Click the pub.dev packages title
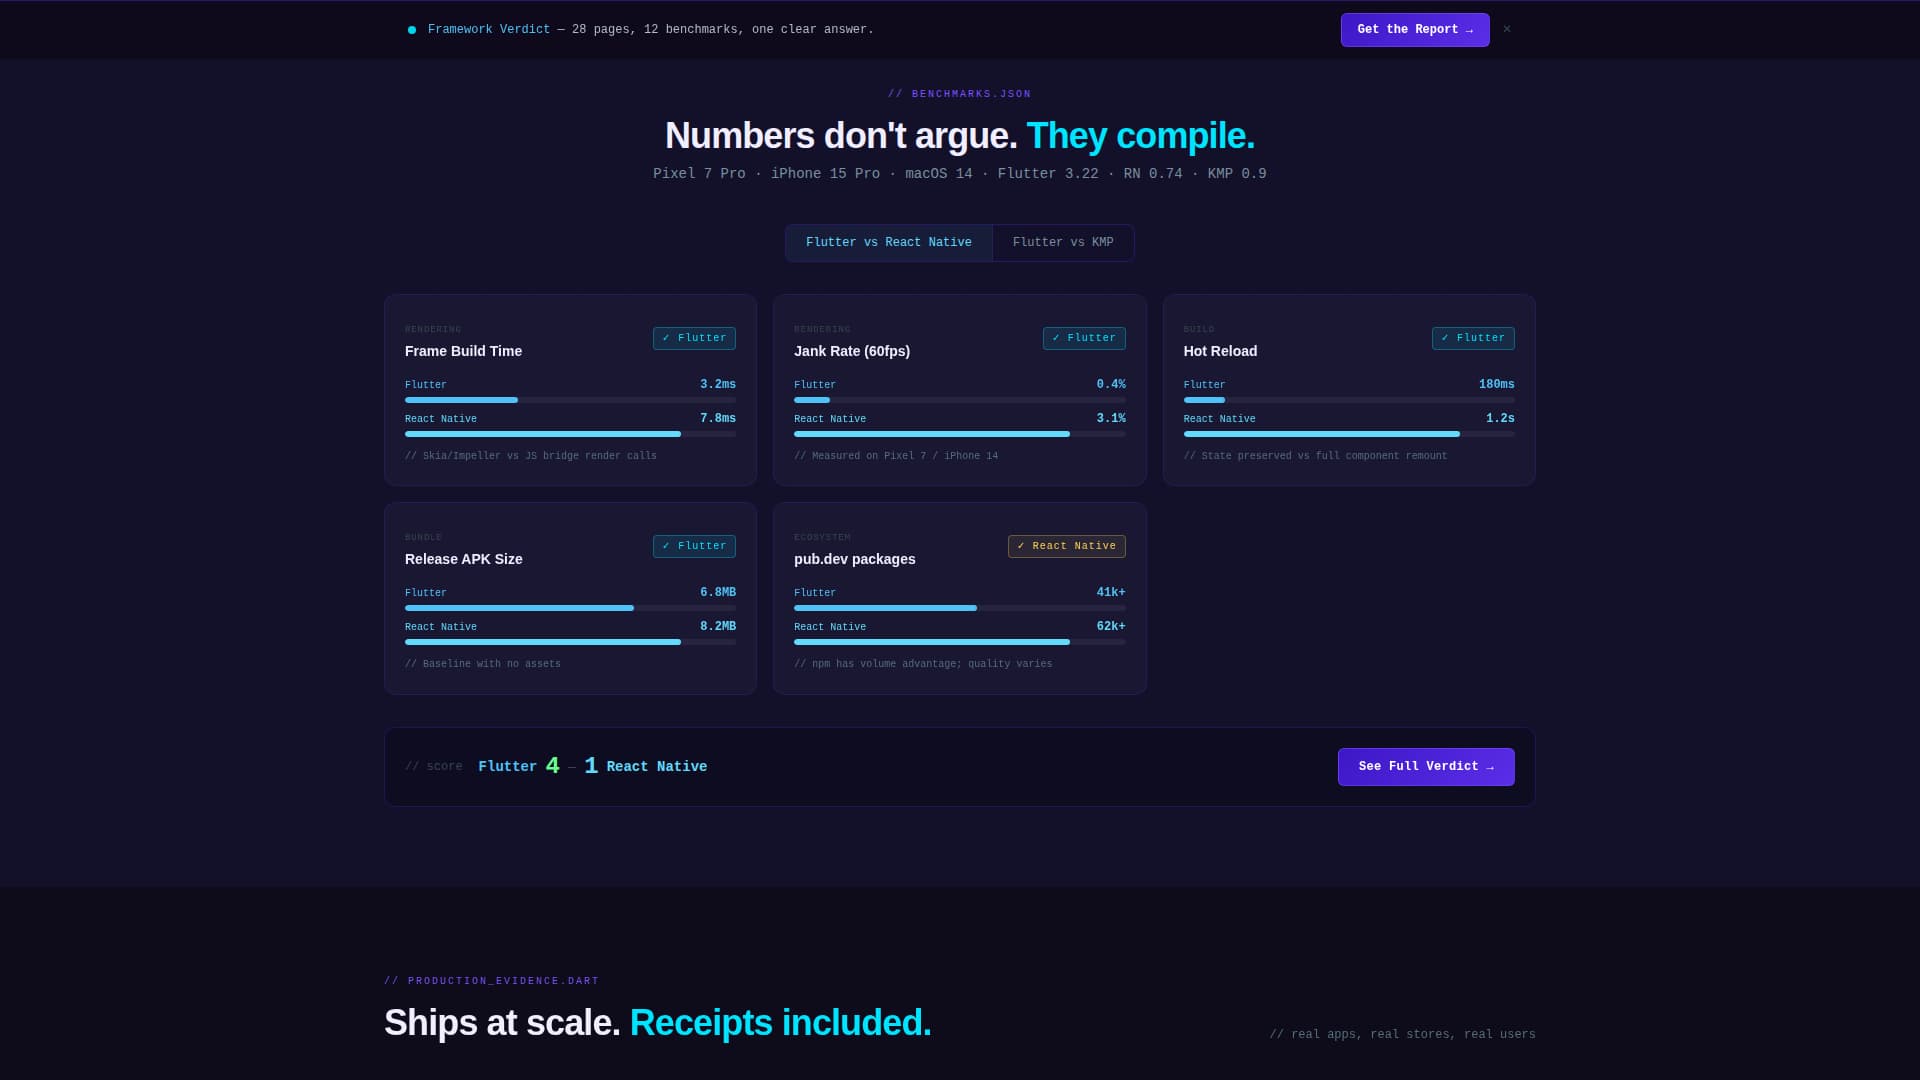1920x1080 pixels. pos(855,559)
